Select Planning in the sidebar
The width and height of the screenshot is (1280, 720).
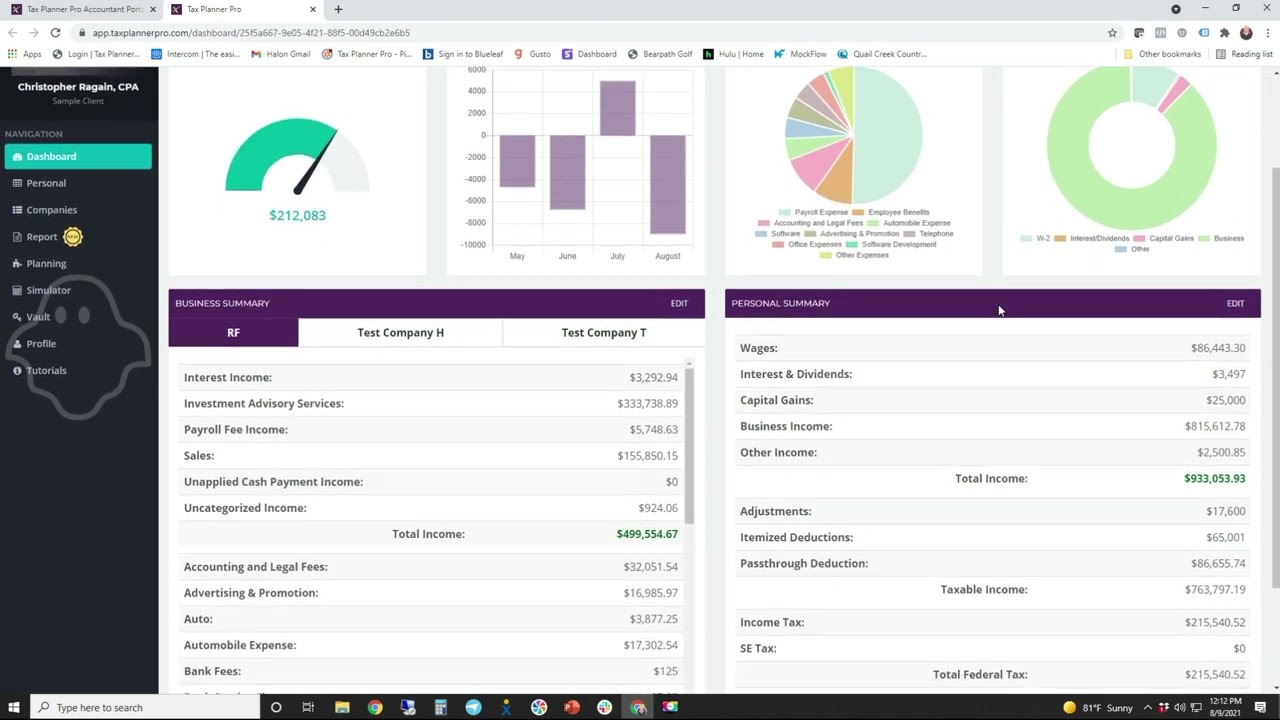click(x=46, y=264)
